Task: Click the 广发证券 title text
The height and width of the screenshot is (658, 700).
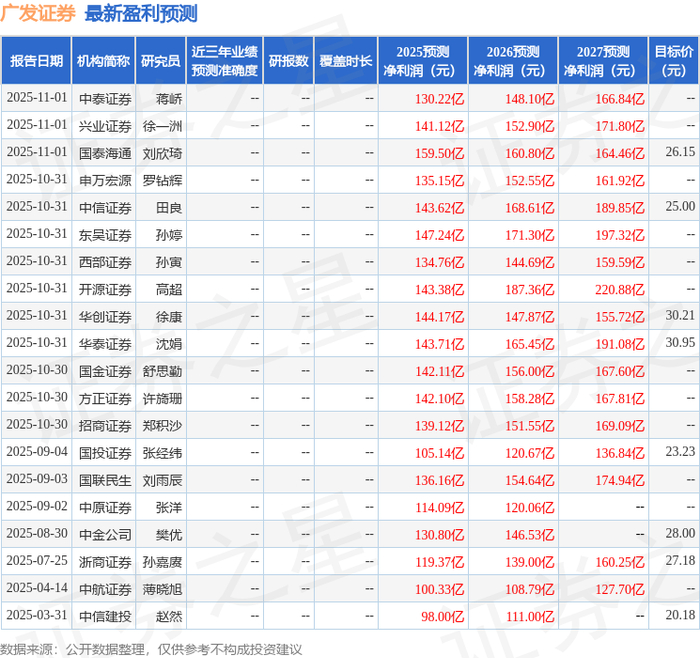Action: click(x=38, y=13)
